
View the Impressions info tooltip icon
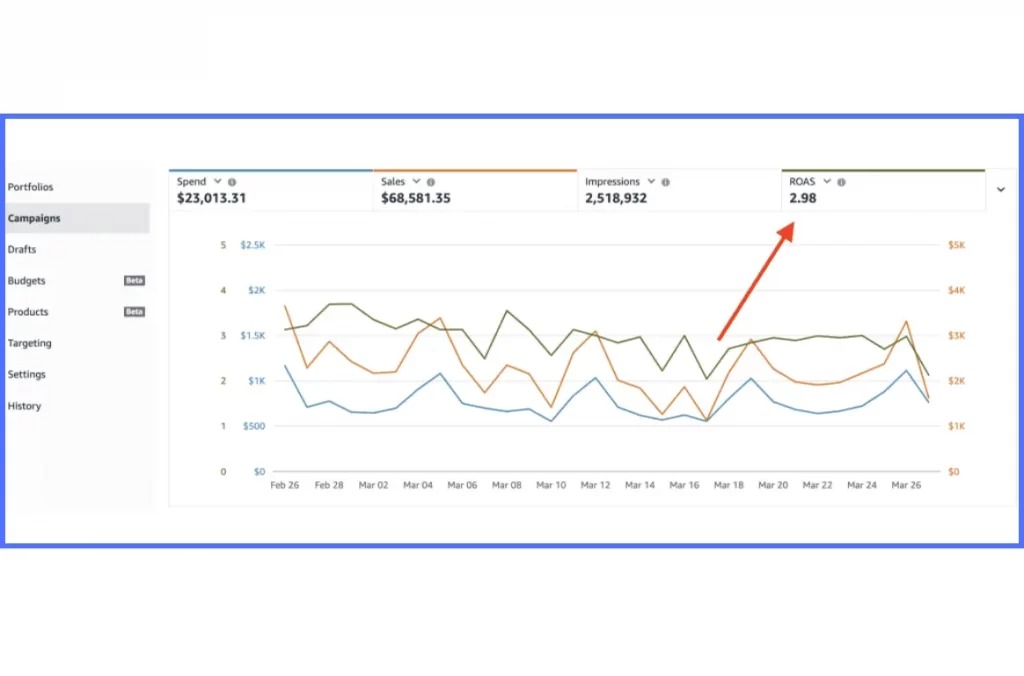point(666,182)
